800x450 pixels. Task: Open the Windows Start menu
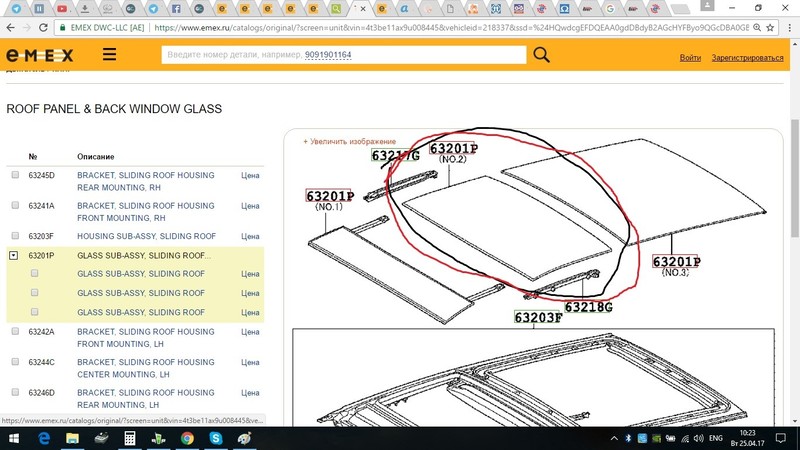(14, 438)
